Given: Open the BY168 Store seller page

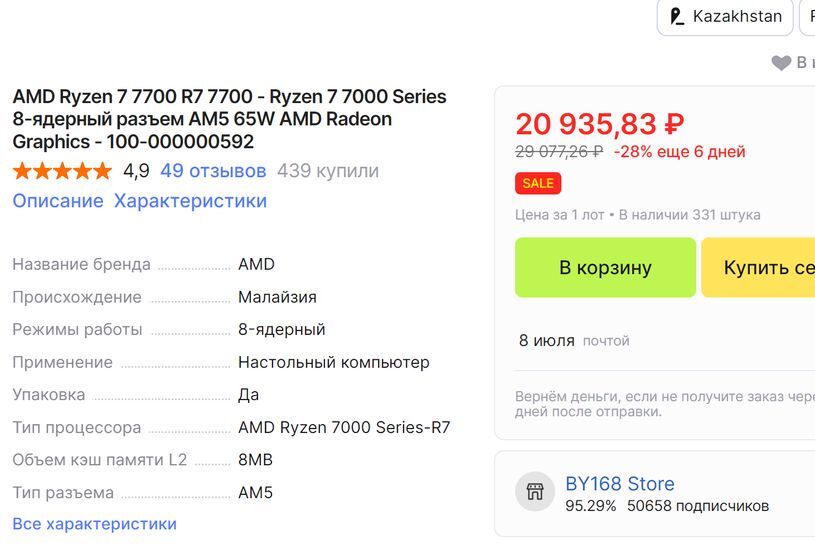Looking at the screenshot, I should pos(620,484).
